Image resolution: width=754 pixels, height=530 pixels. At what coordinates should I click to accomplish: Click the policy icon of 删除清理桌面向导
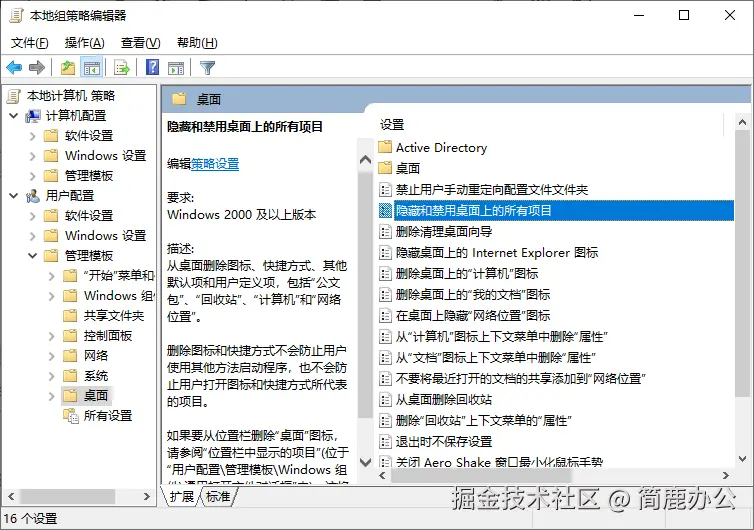coord(385,232)
